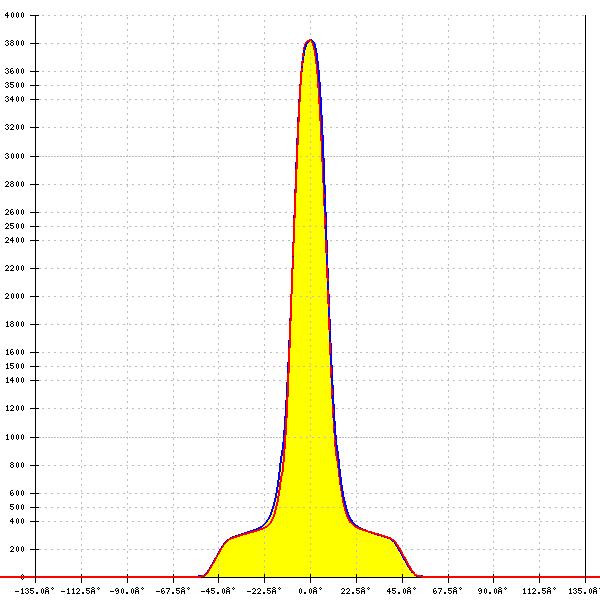Screen dimensions: 600x600
Task: Click the 400 y-axis label
Action: pyautogui.click(x=17, y=522)
